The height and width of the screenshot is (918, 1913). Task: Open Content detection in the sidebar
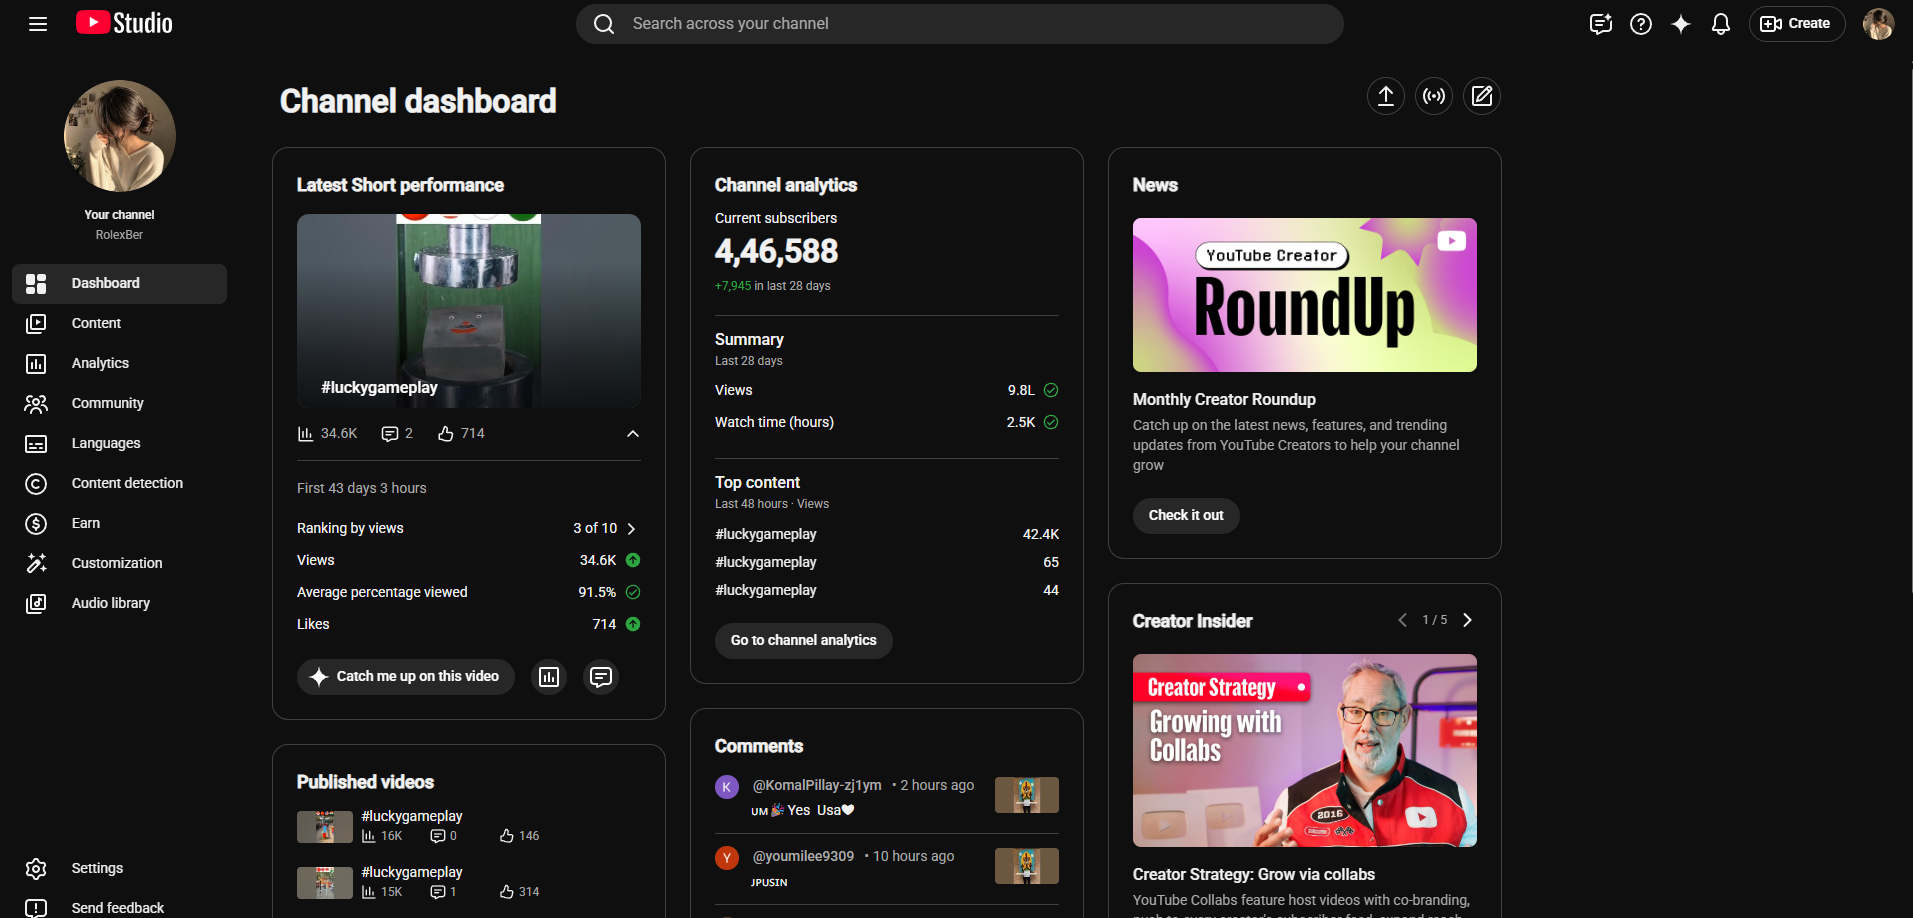tap(119, 484)
